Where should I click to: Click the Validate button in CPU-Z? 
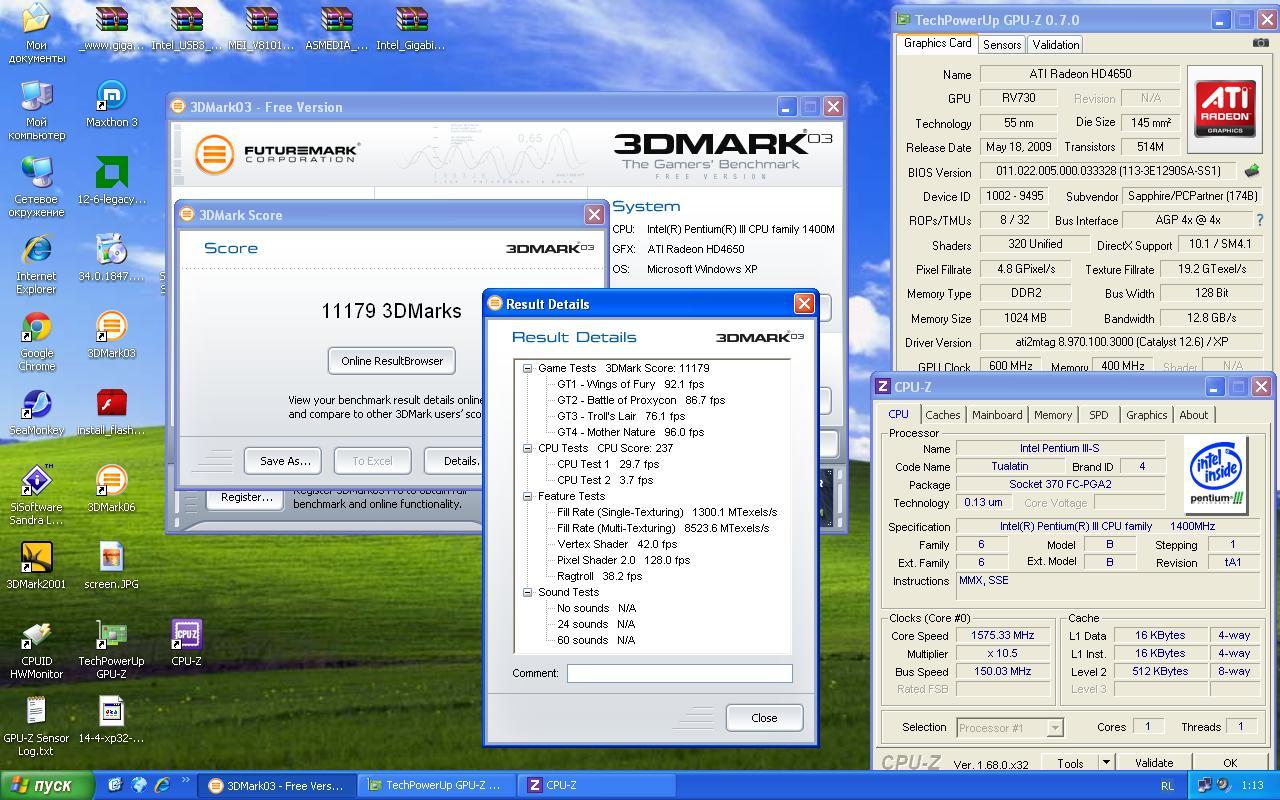pos(1153,762)
